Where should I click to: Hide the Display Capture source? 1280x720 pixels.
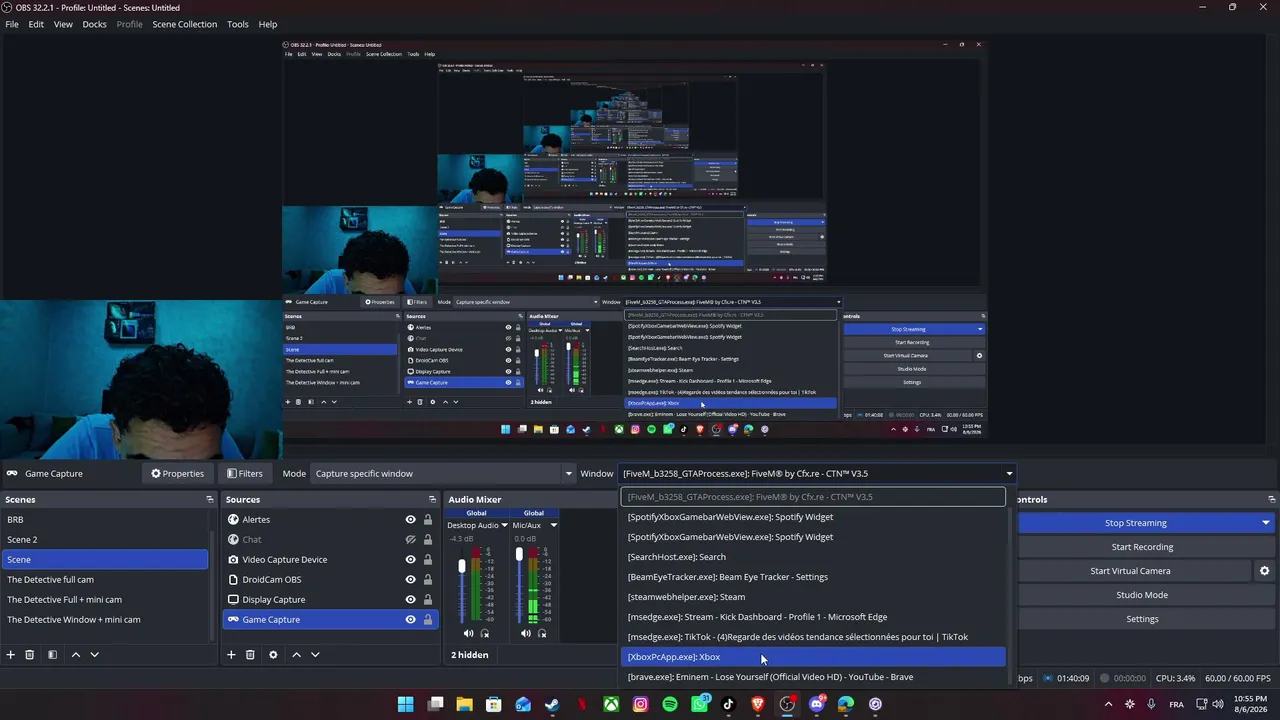click(410, 600)
